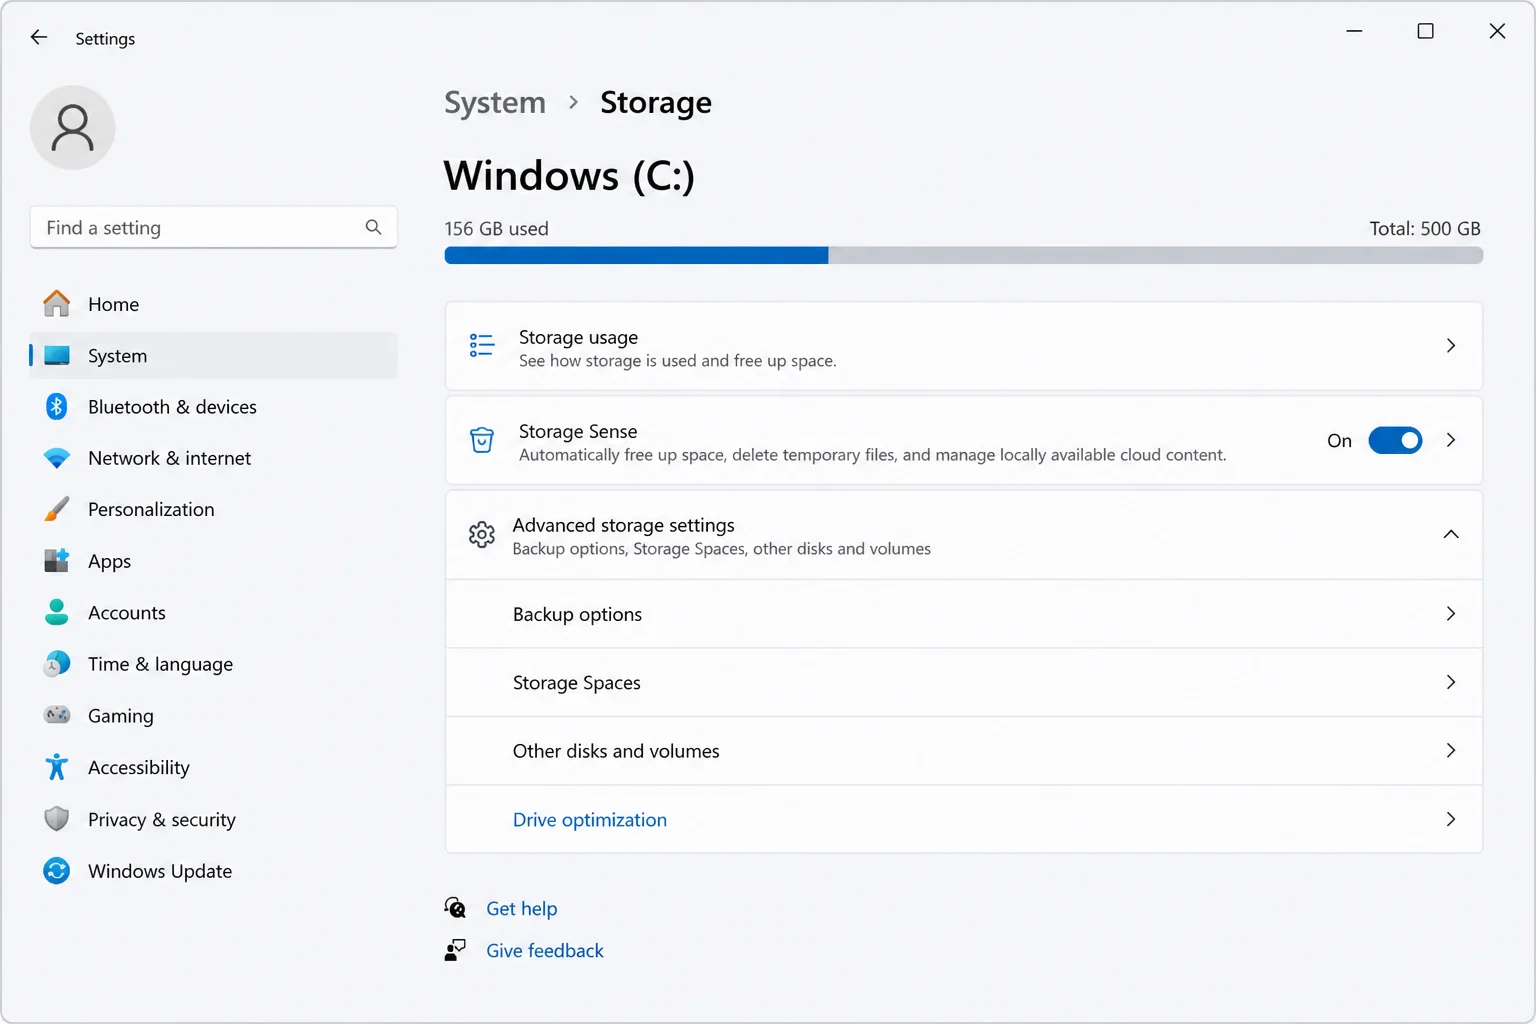Click the Accounts person icon
The width and height of the screenshot is (1536, 1024).
[x=57, y=612]
